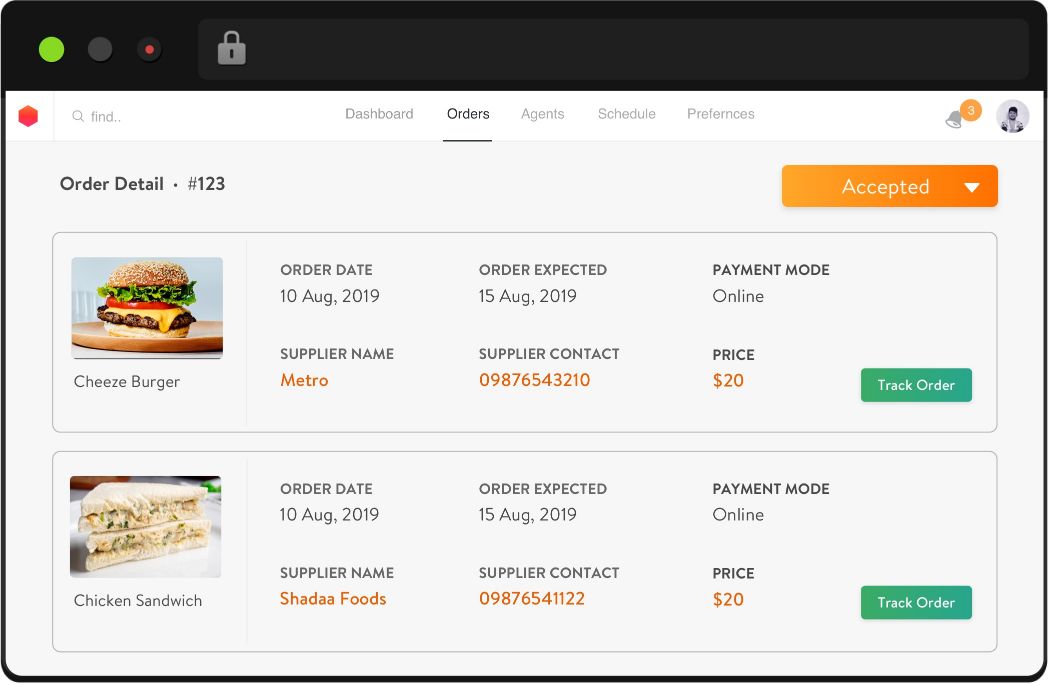
Task: Open the Shadaa Foods supplier link
Action: (x=333, y=599)
